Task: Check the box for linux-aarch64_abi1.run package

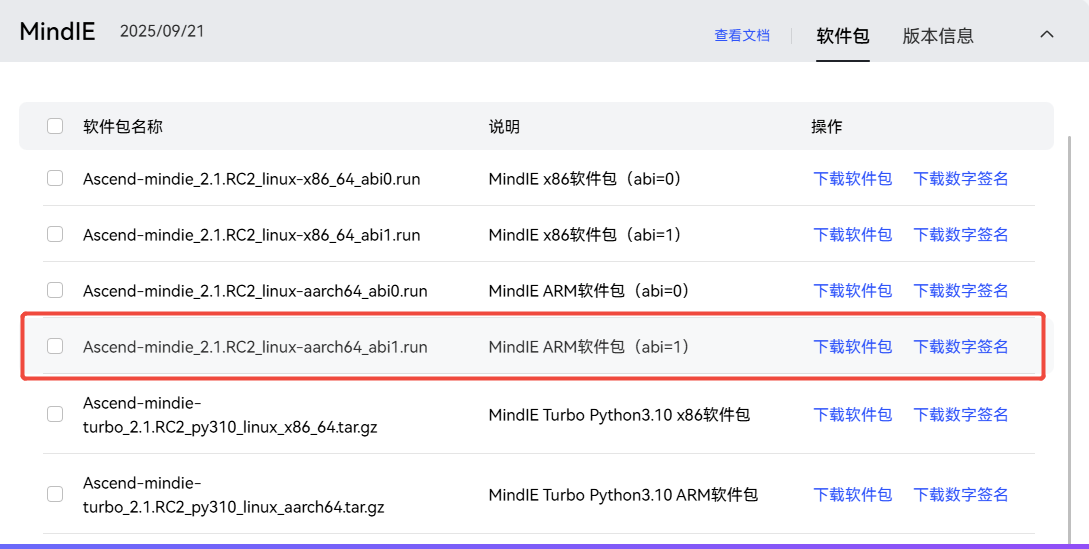Action: click(55, 345)
